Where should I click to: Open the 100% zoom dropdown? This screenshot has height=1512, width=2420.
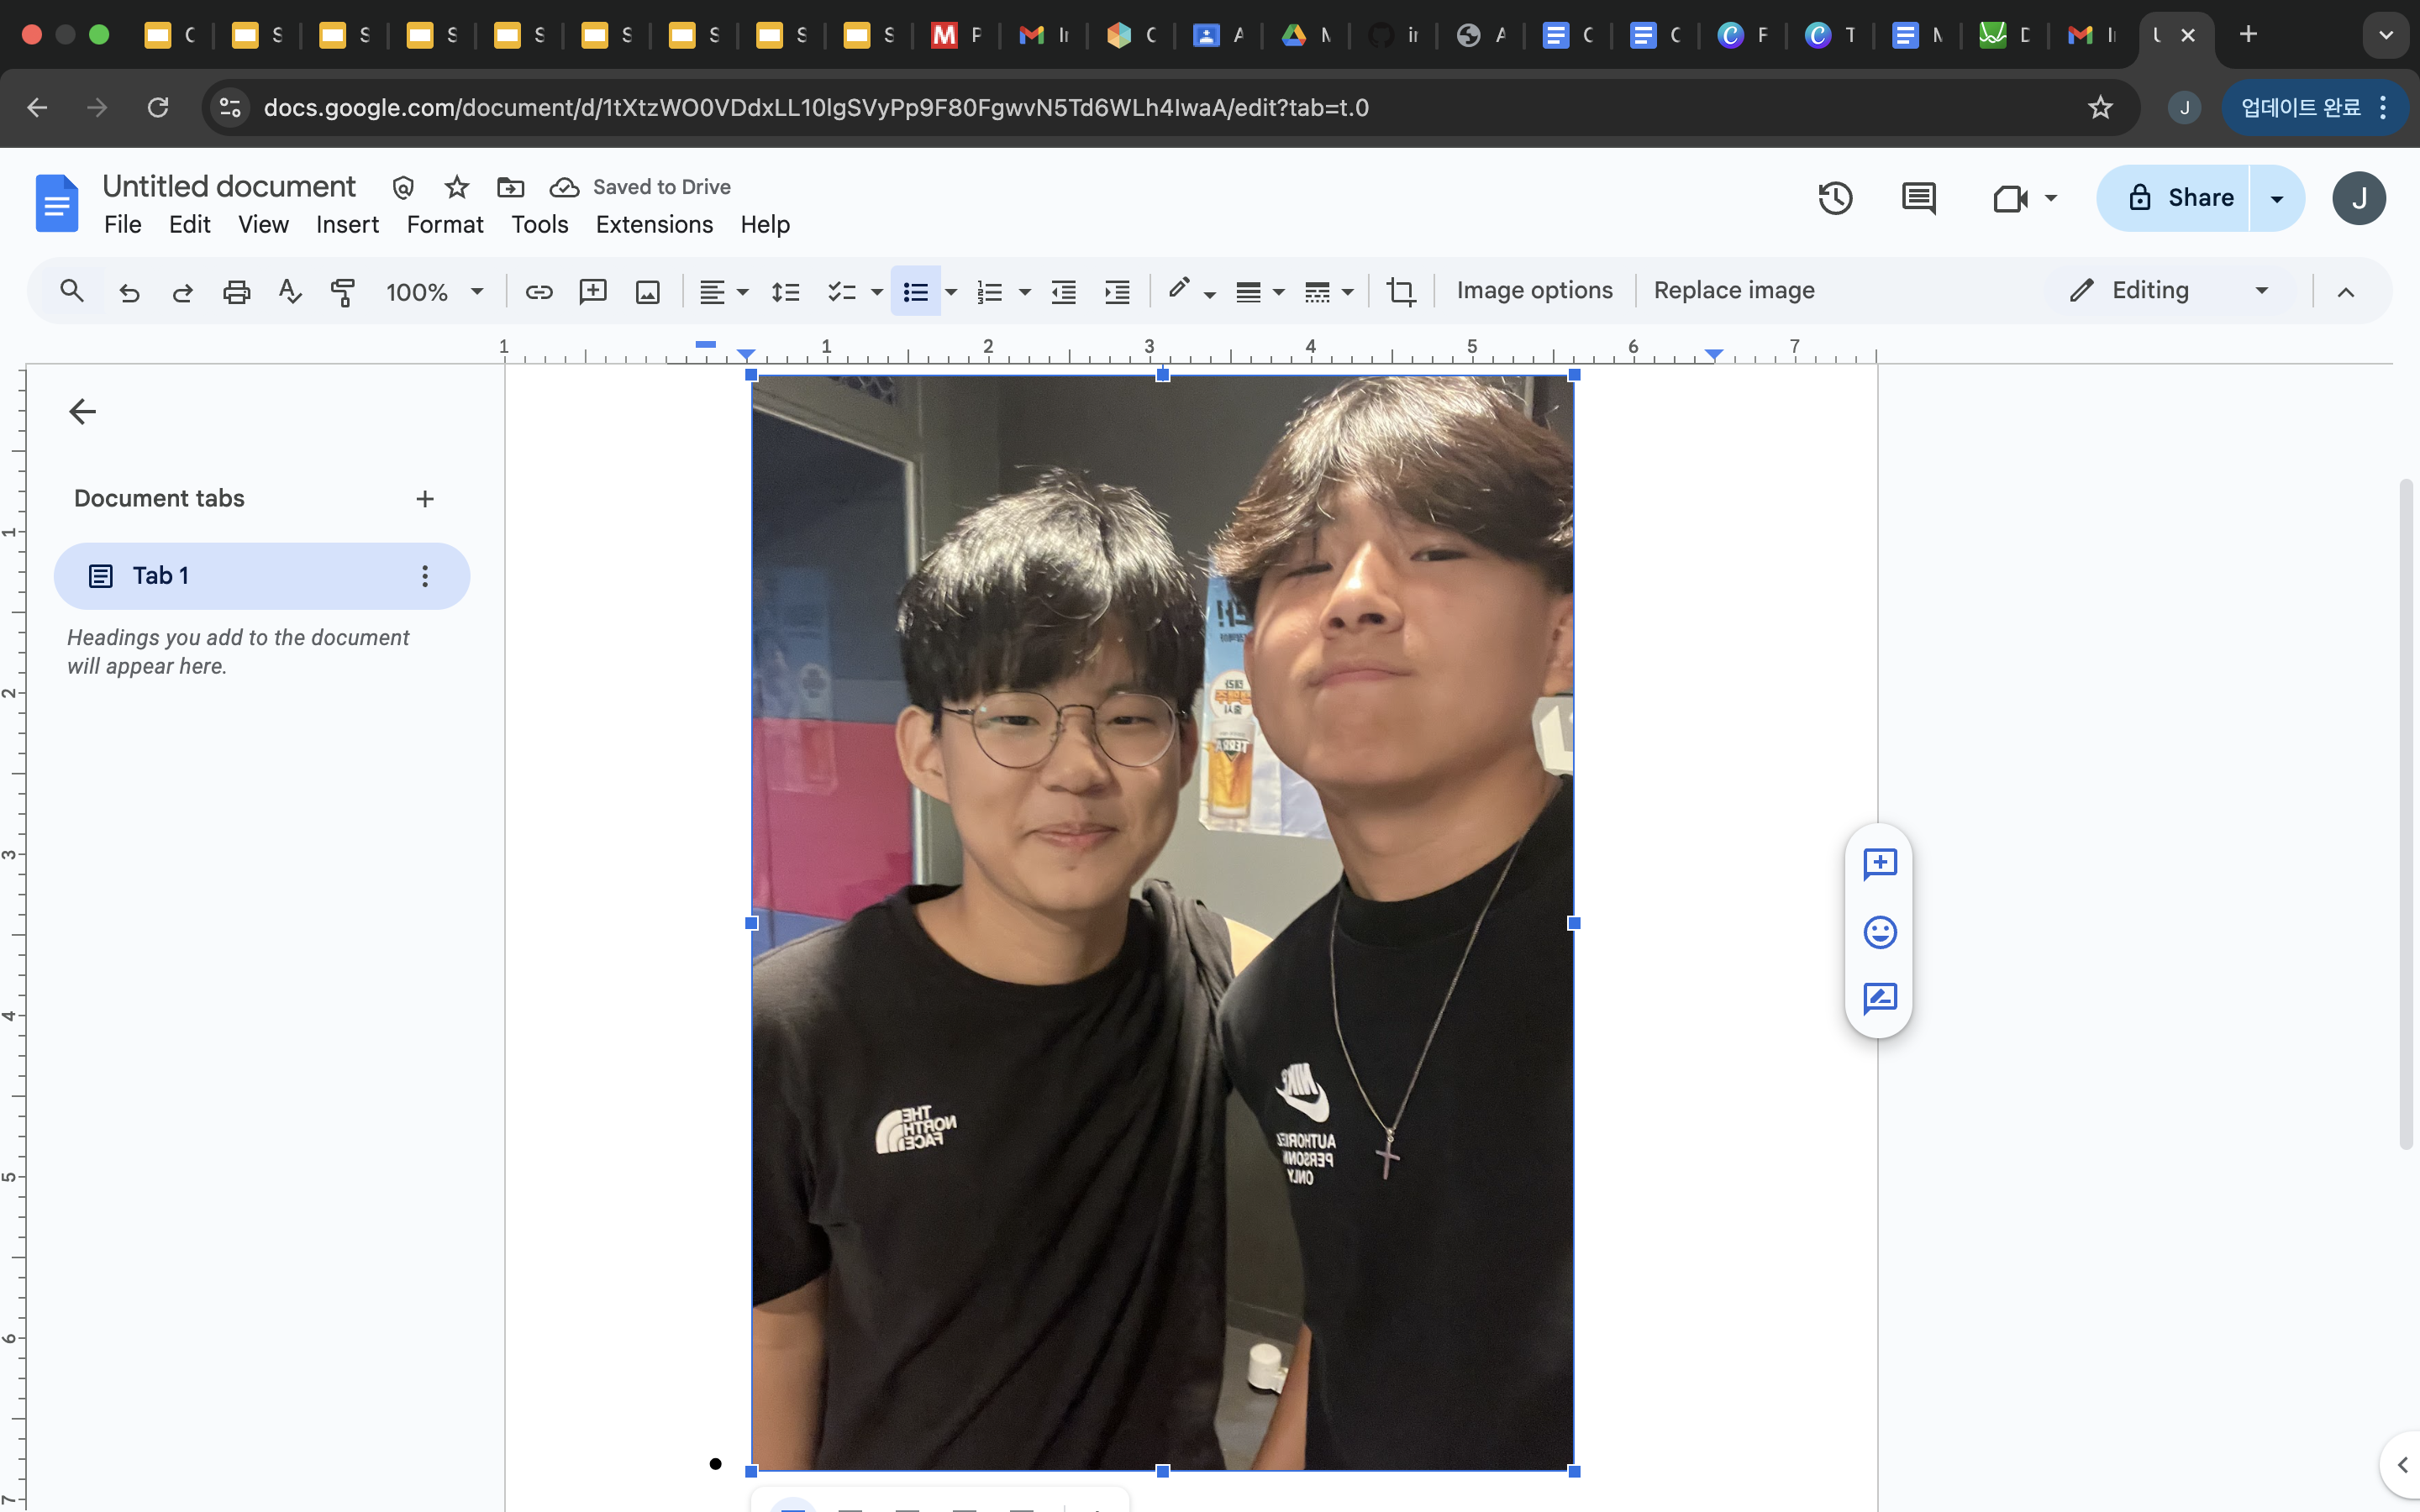434,291
